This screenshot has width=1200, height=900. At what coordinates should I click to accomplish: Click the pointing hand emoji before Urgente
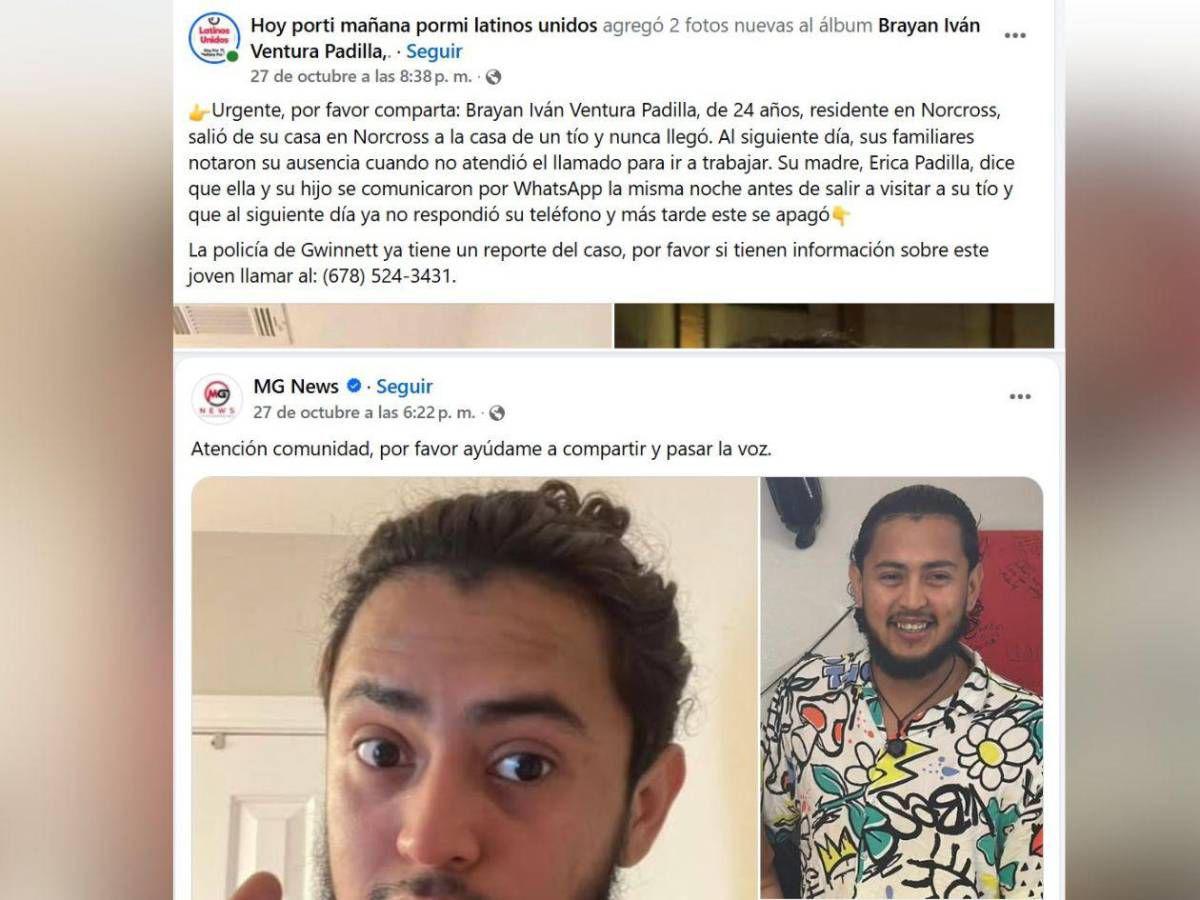198,112
